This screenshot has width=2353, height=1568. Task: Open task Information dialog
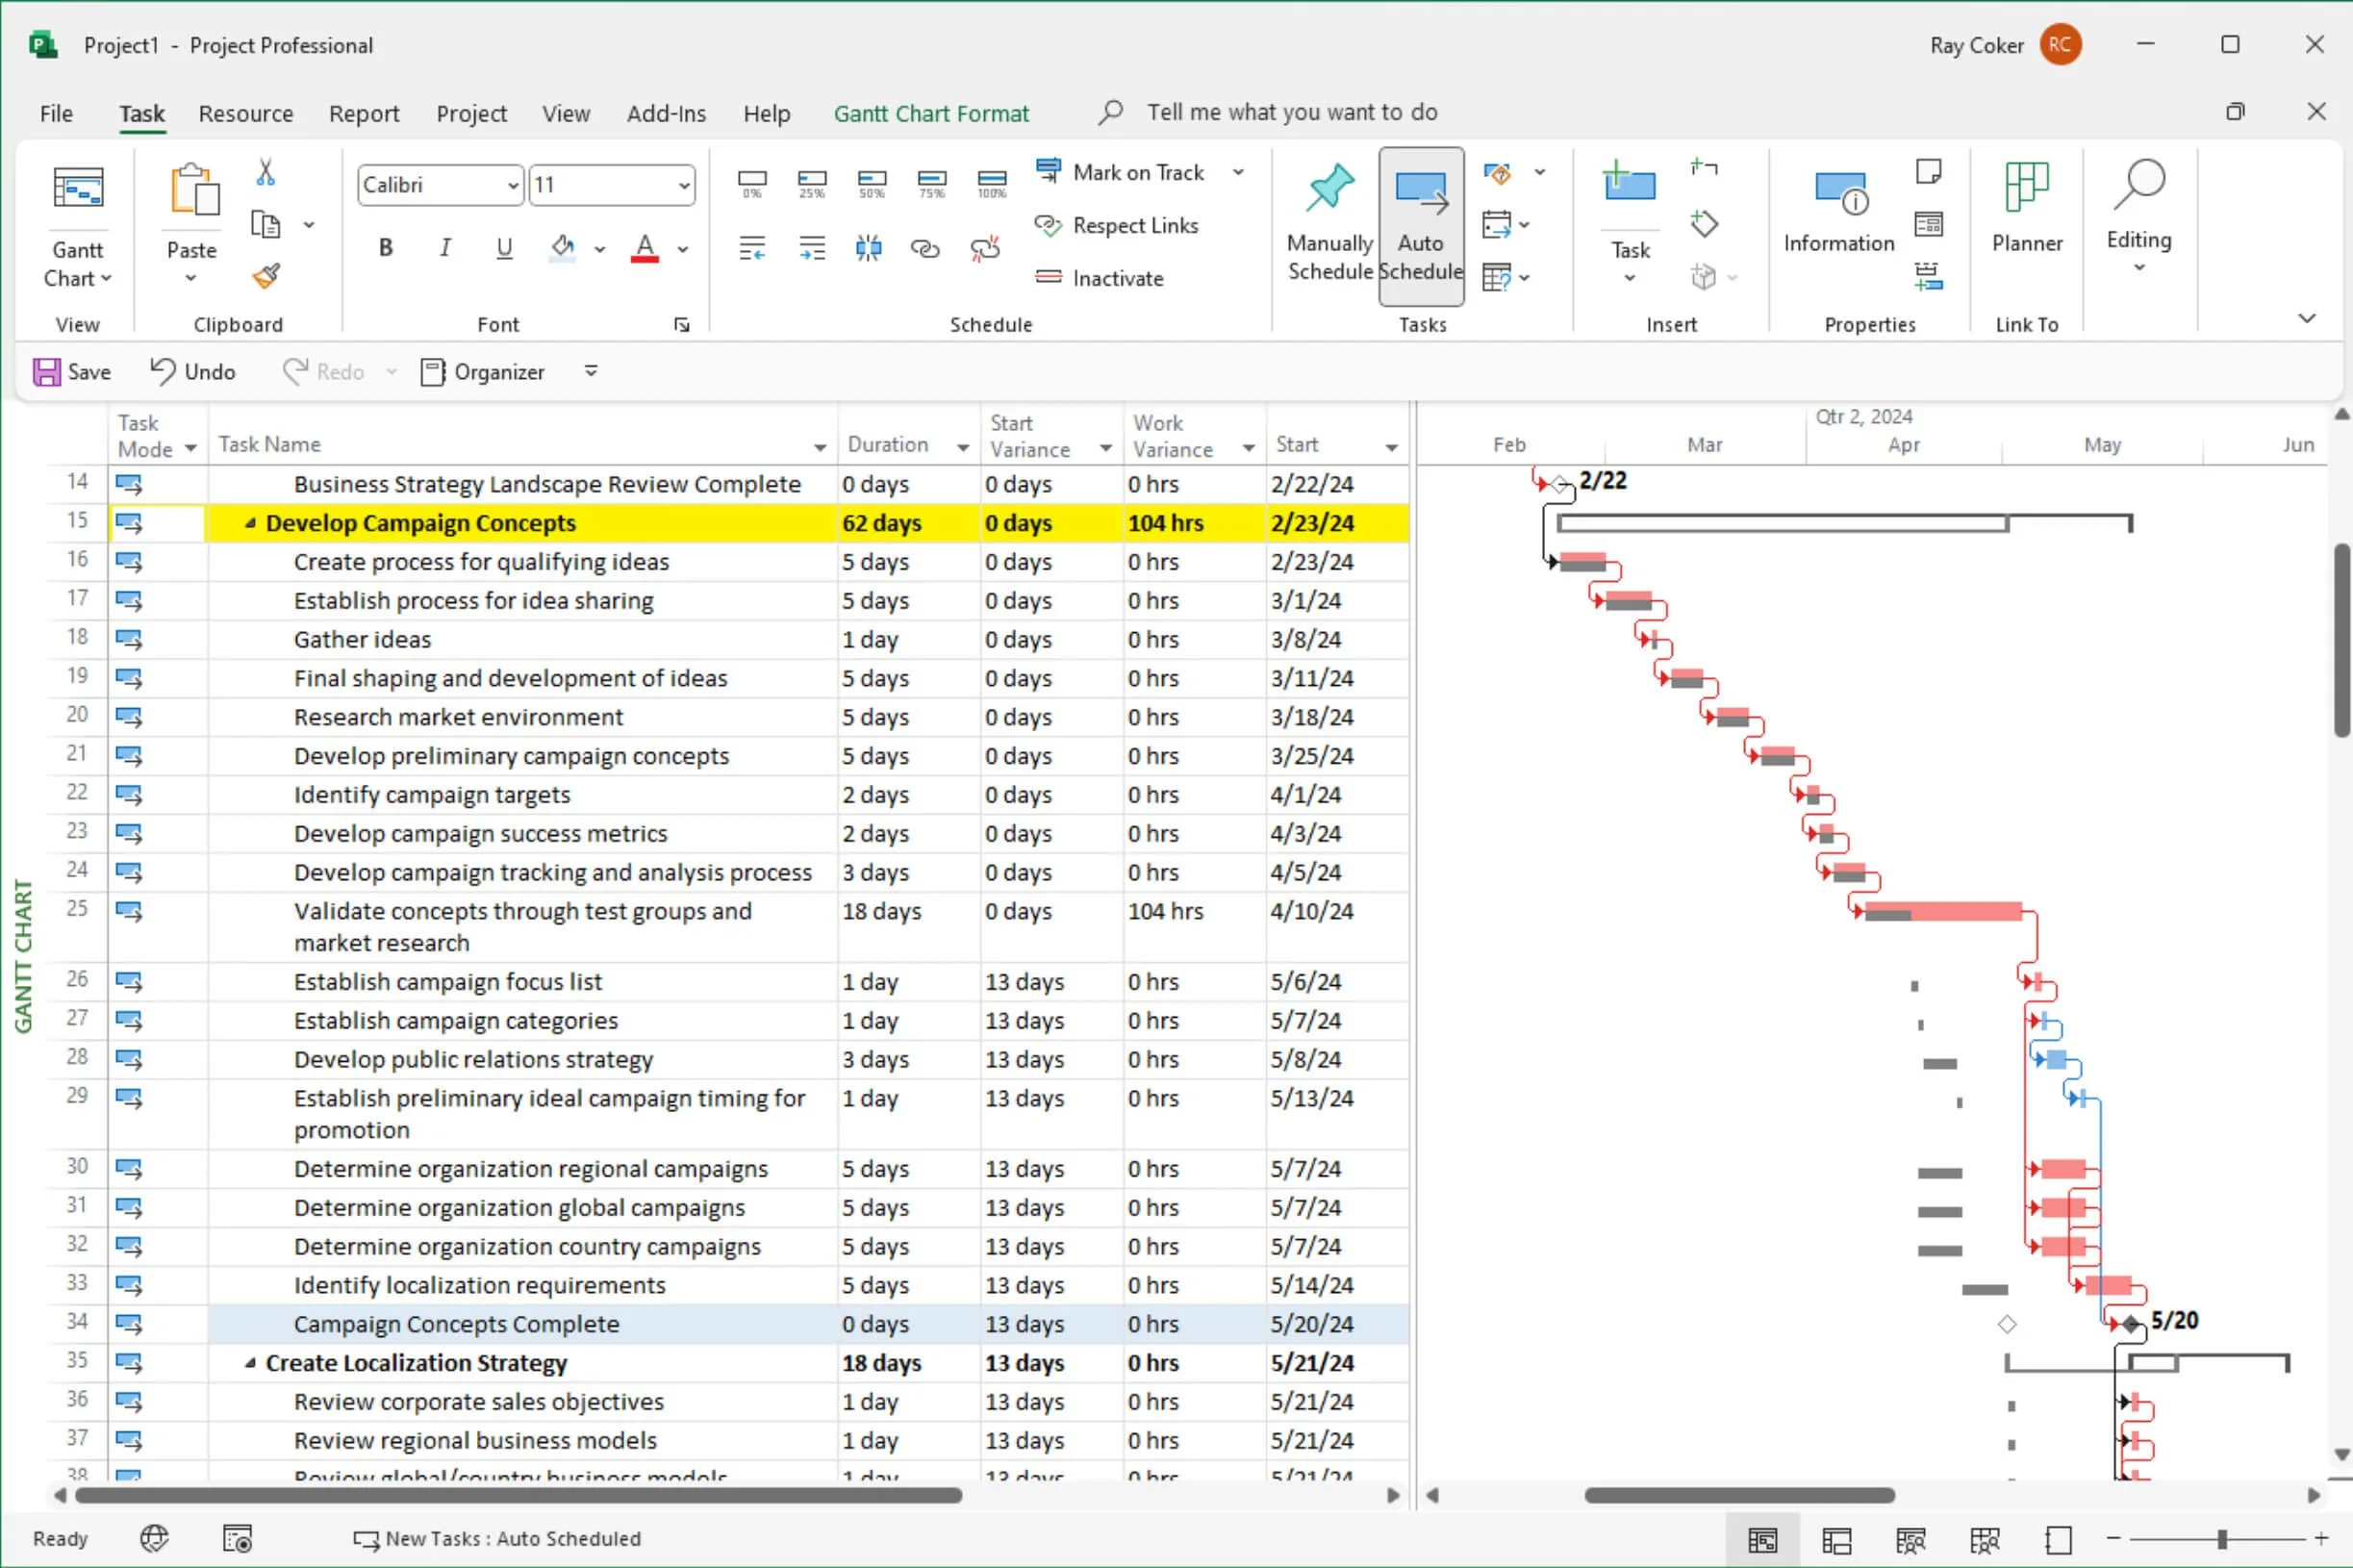[1838, 211]
